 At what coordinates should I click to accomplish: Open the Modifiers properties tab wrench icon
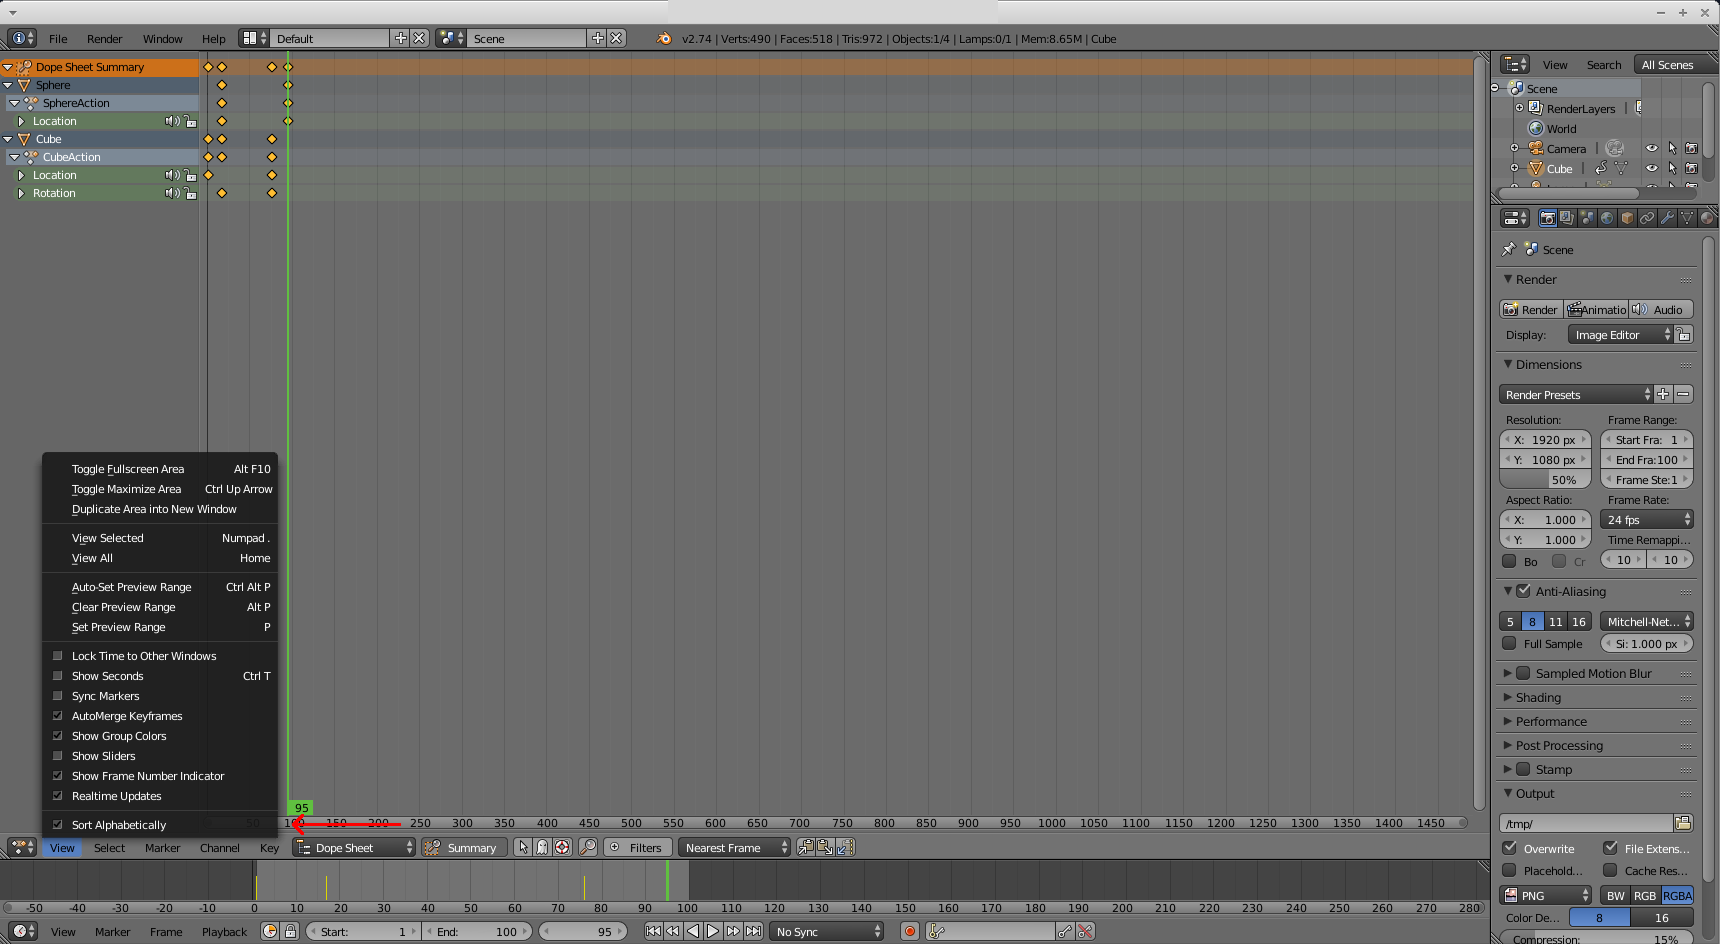pos(1667,218)
